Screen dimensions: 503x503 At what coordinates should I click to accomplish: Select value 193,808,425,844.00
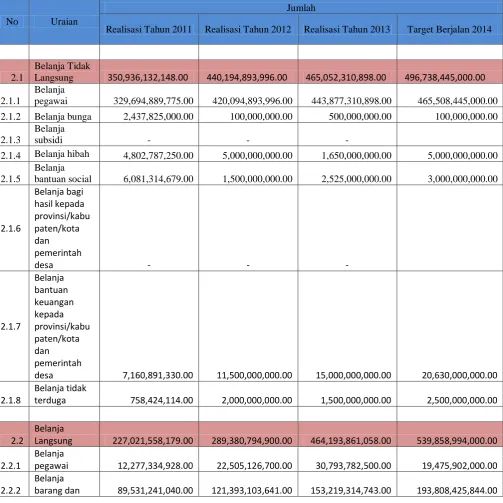click(457, 491)
